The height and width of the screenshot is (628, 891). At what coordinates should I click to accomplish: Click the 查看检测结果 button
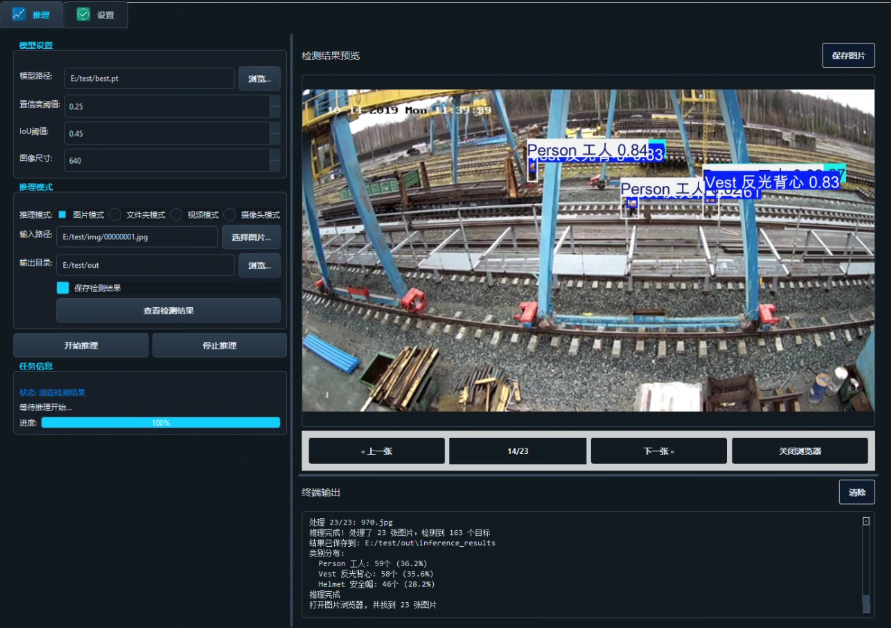(168, 310)
